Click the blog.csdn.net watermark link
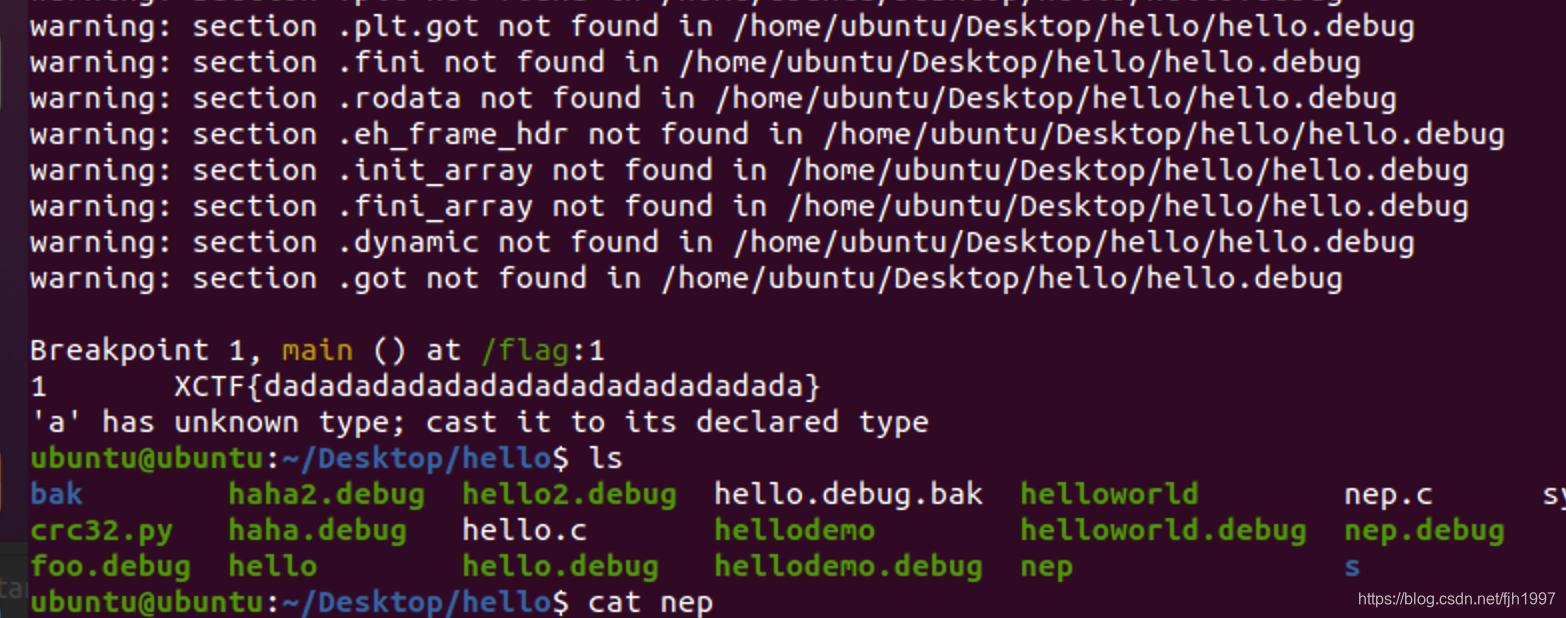This screenshot has height=618, width=1566. click(x=1456, y=599)
